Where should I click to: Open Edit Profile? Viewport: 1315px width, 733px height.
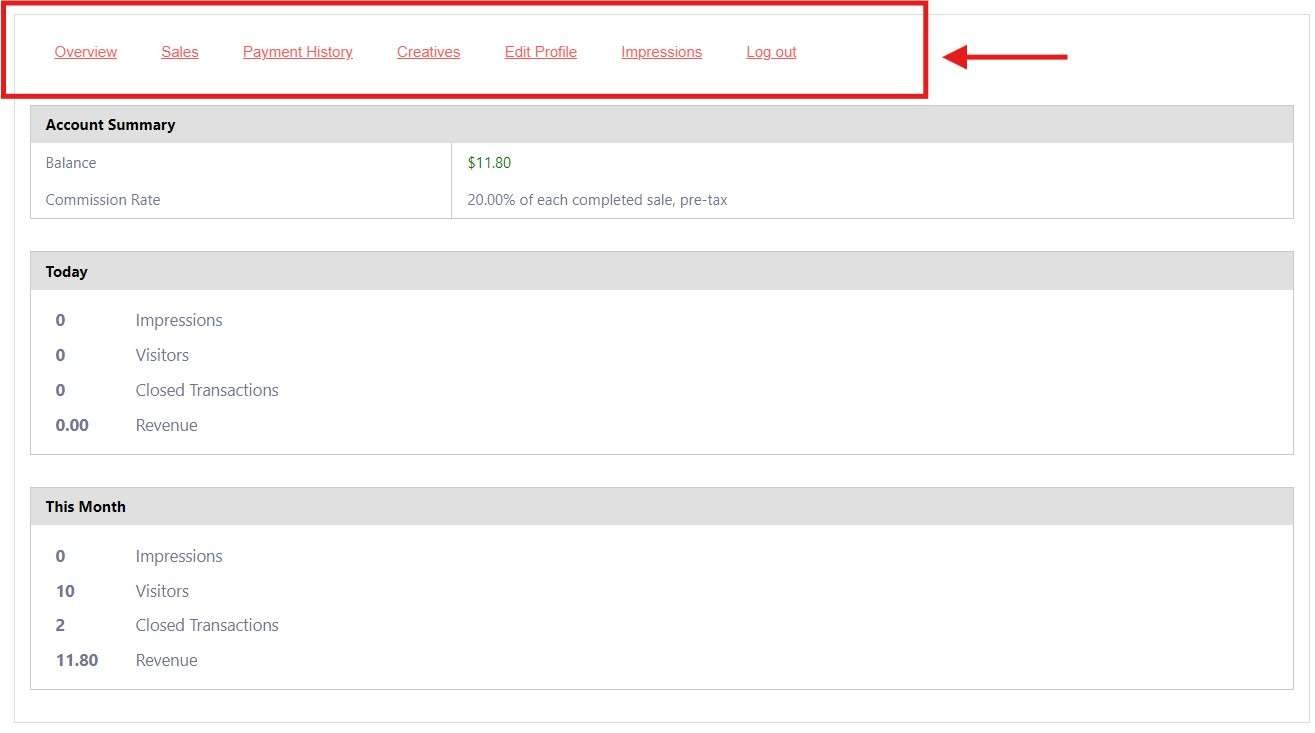541,52
